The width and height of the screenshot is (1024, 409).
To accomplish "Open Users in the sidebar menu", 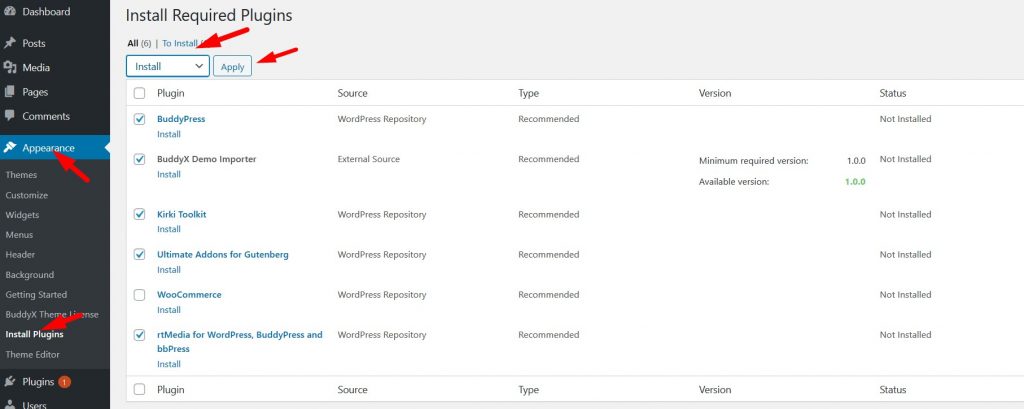I will click(34, 404).
